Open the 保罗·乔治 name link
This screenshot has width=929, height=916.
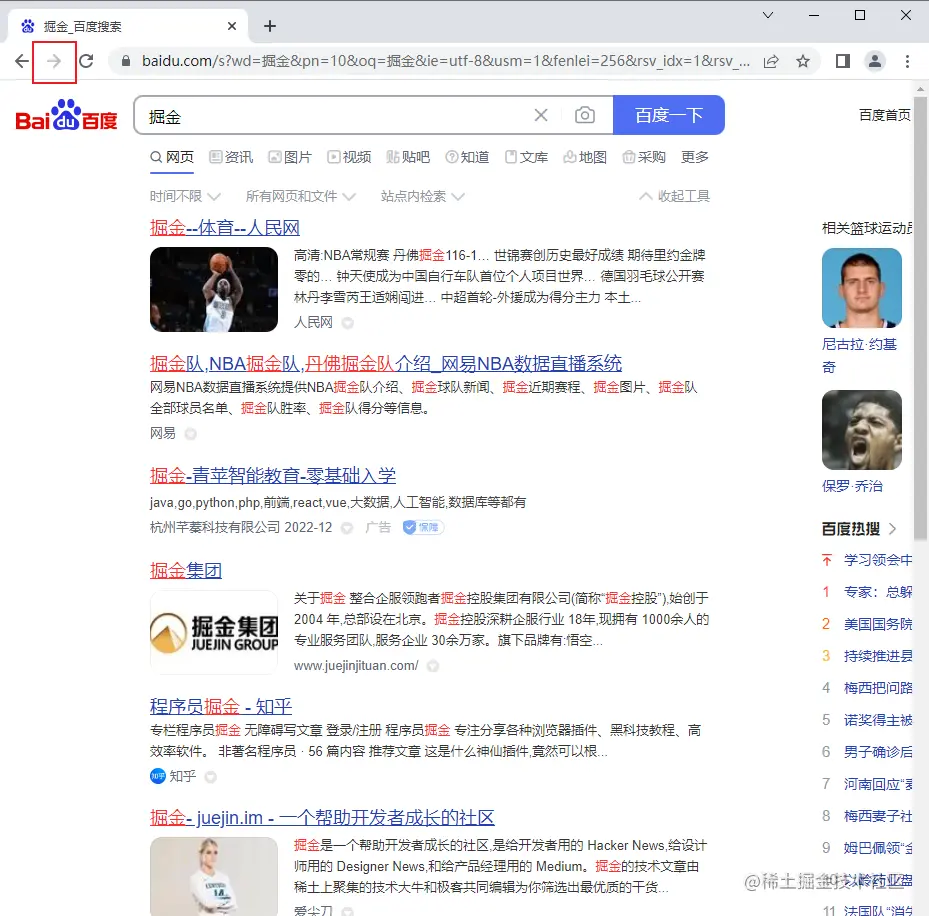pyautogui.click(x=852, y=486)
